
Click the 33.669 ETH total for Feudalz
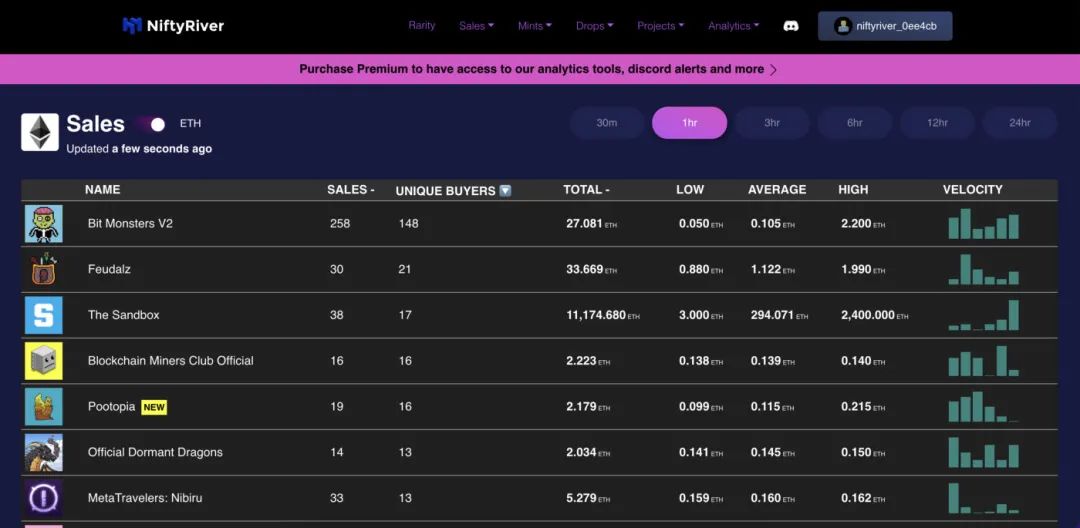[591, 269]
